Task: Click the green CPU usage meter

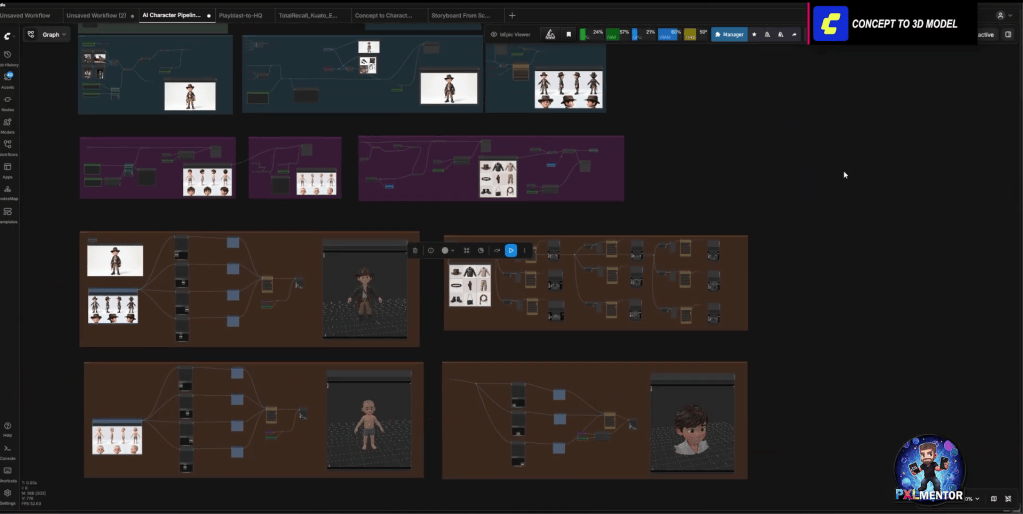Action: pyautogui.click(x=592, y=35)
